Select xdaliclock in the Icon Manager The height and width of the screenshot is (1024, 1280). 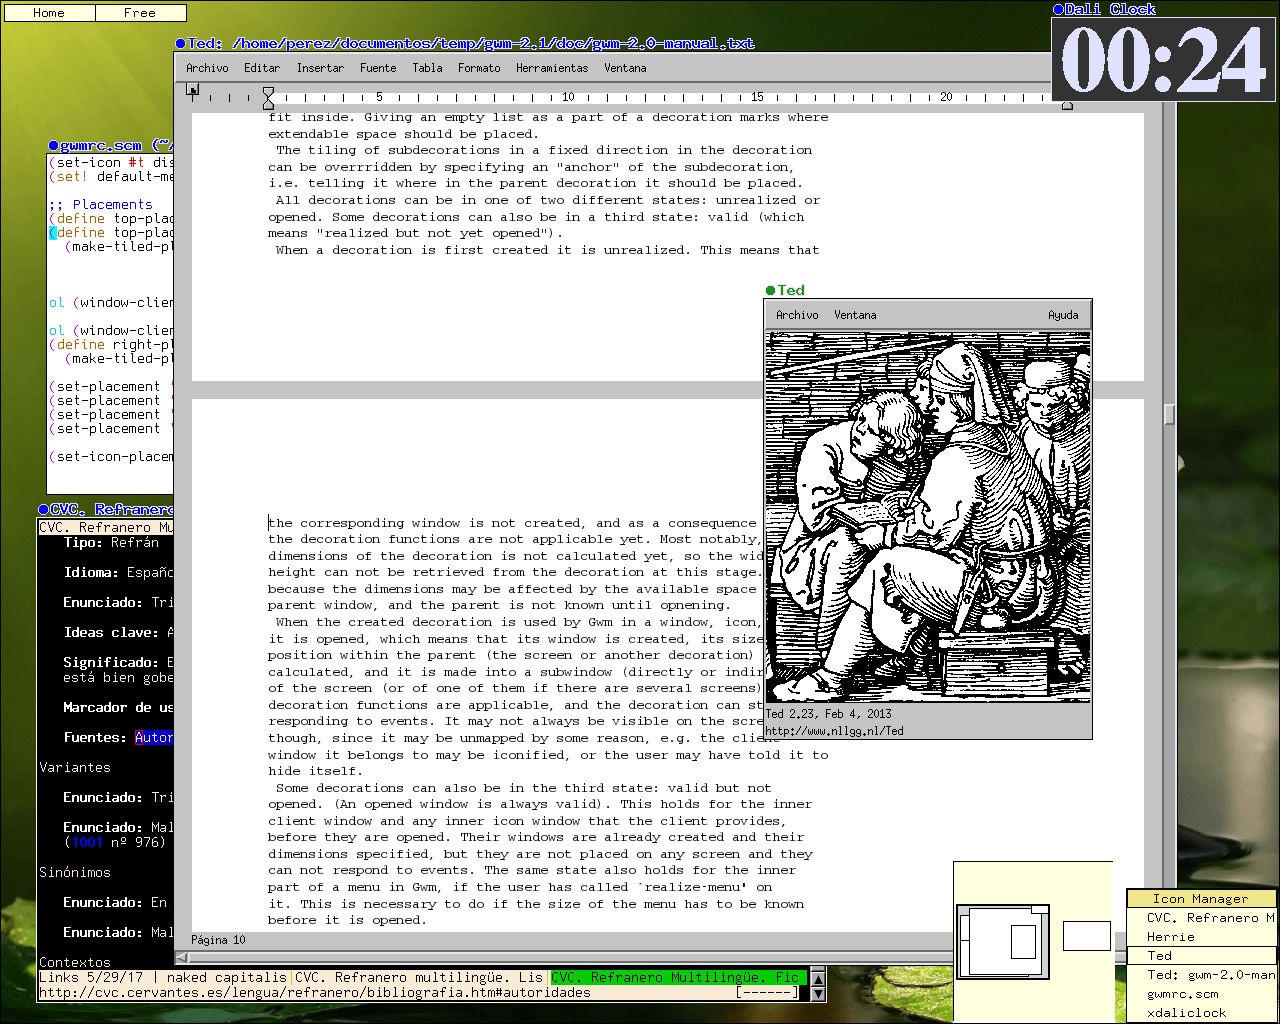(1202, 1013)
